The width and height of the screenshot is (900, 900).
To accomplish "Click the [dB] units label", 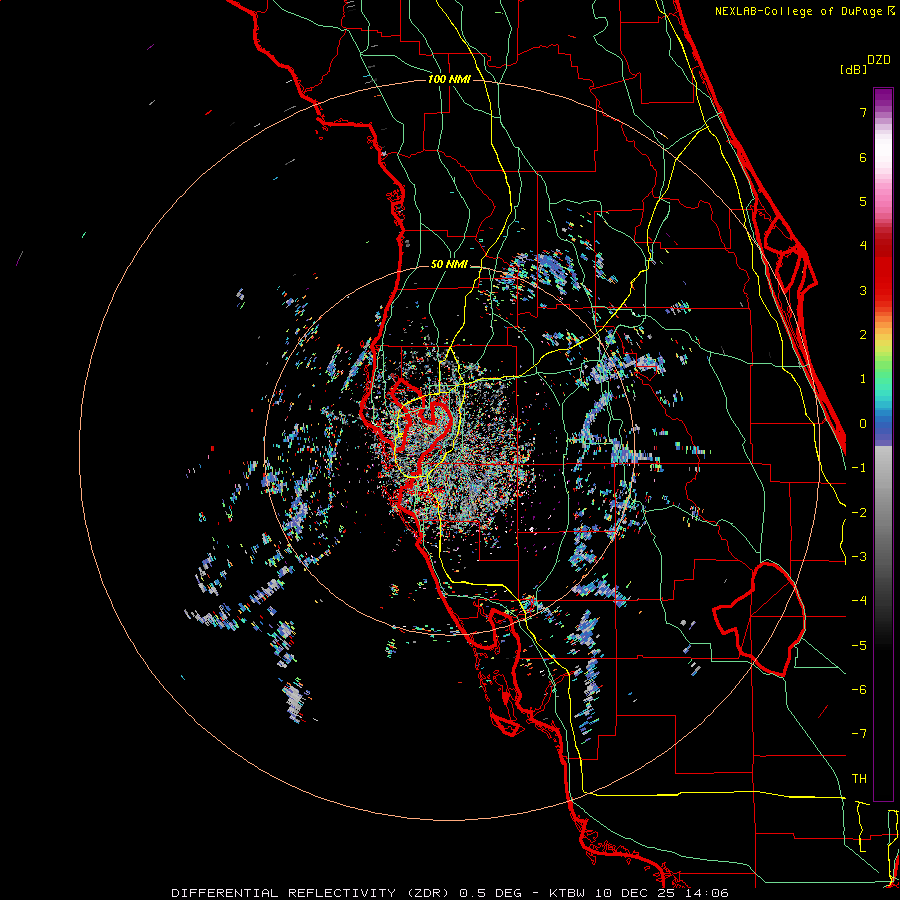I will click(854, 70).
